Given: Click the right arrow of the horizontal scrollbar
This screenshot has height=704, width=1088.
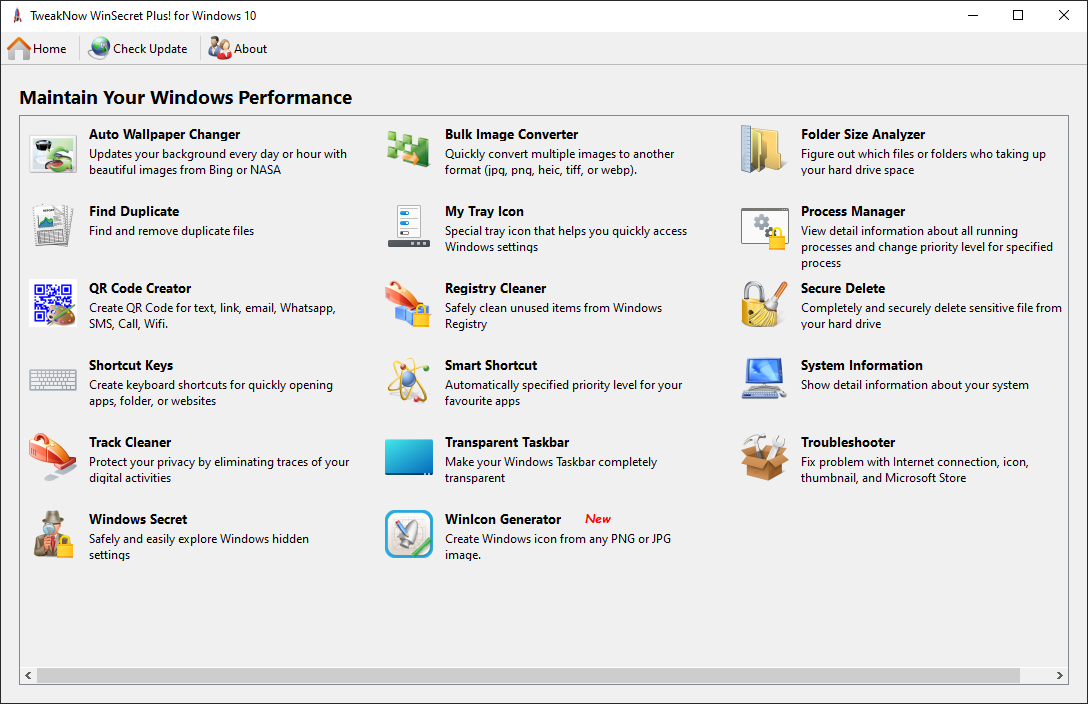Looking at the screenshot, I should tap(1062, 675).
